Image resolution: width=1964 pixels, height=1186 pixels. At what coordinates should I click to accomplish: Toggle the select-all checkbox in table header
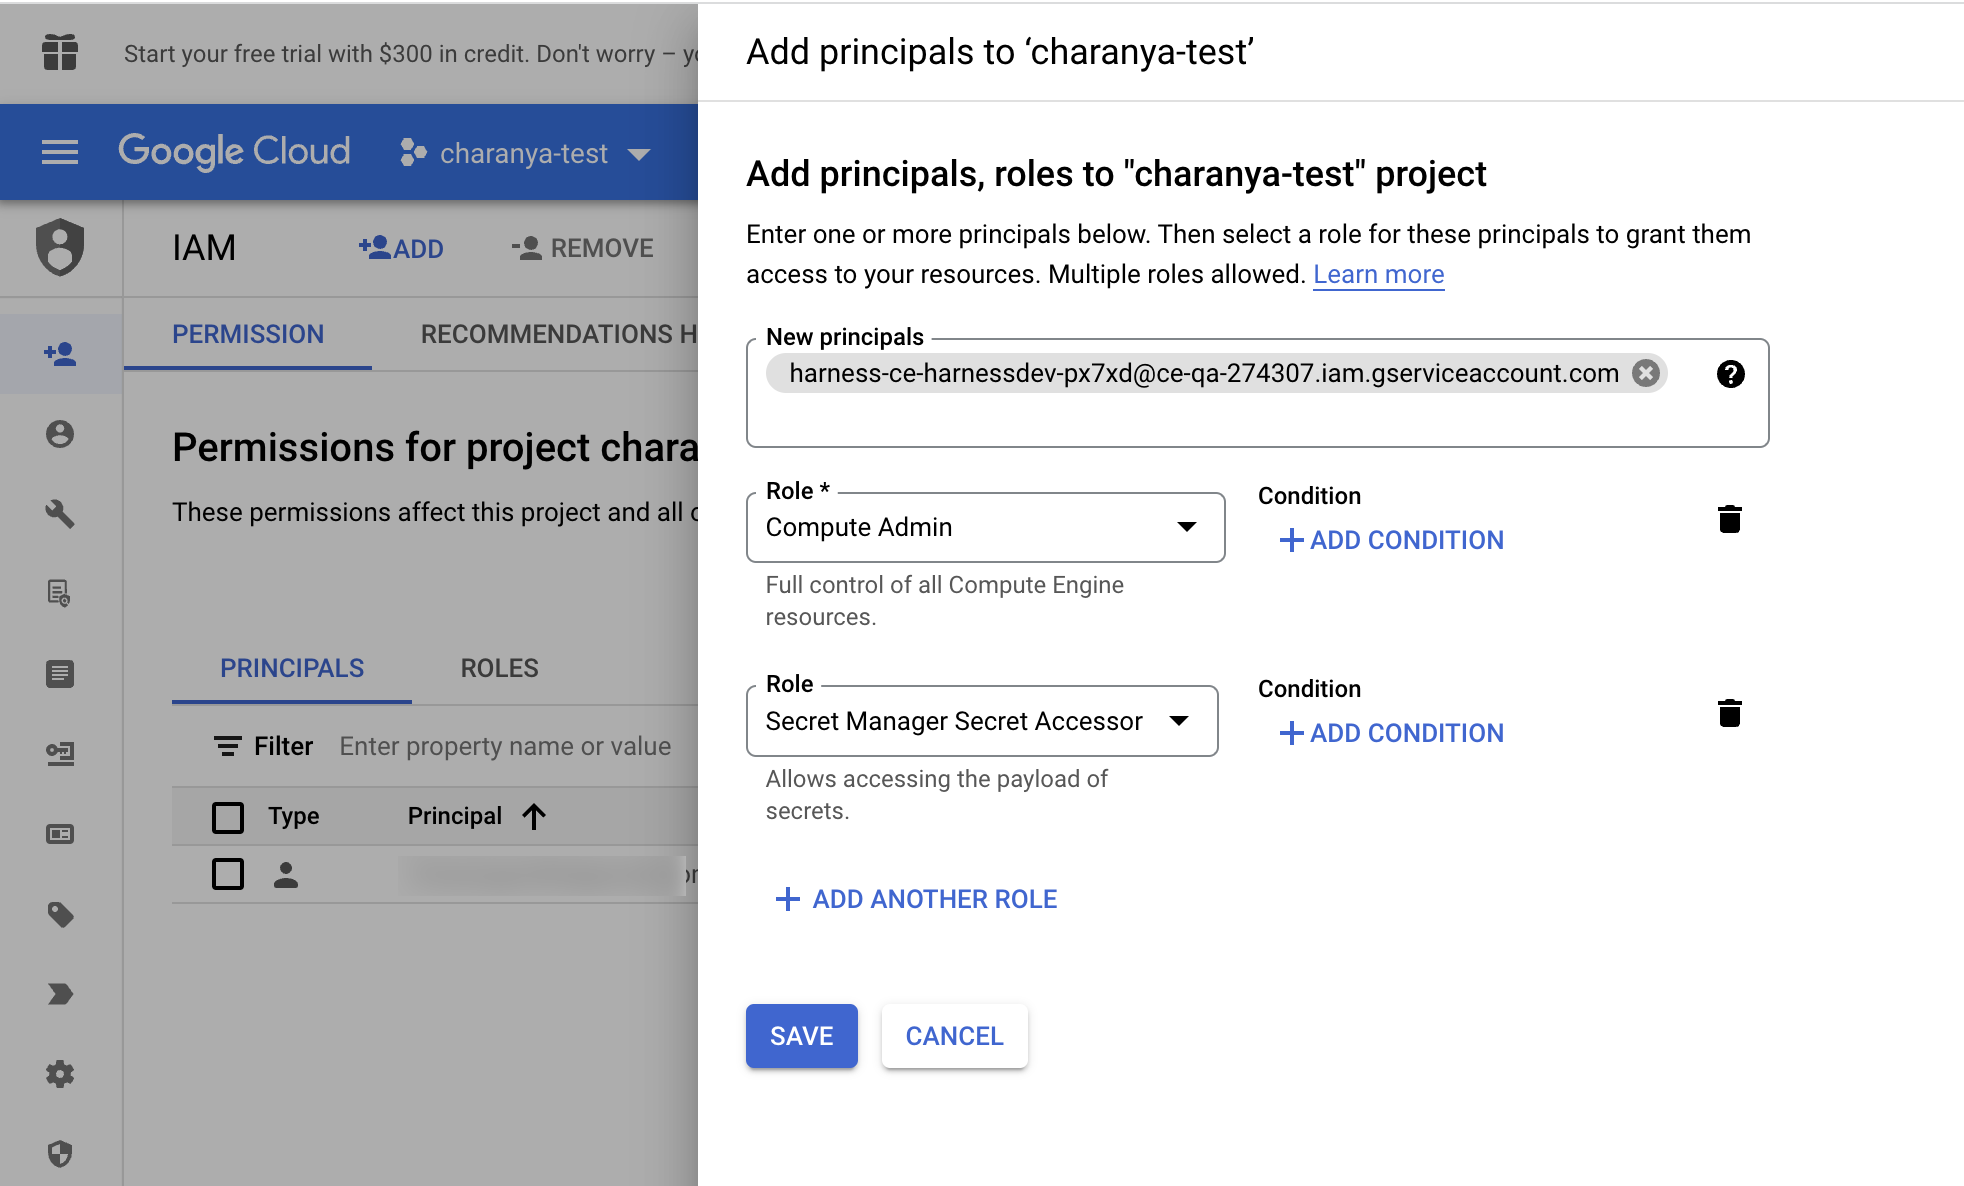pos(228,817)
